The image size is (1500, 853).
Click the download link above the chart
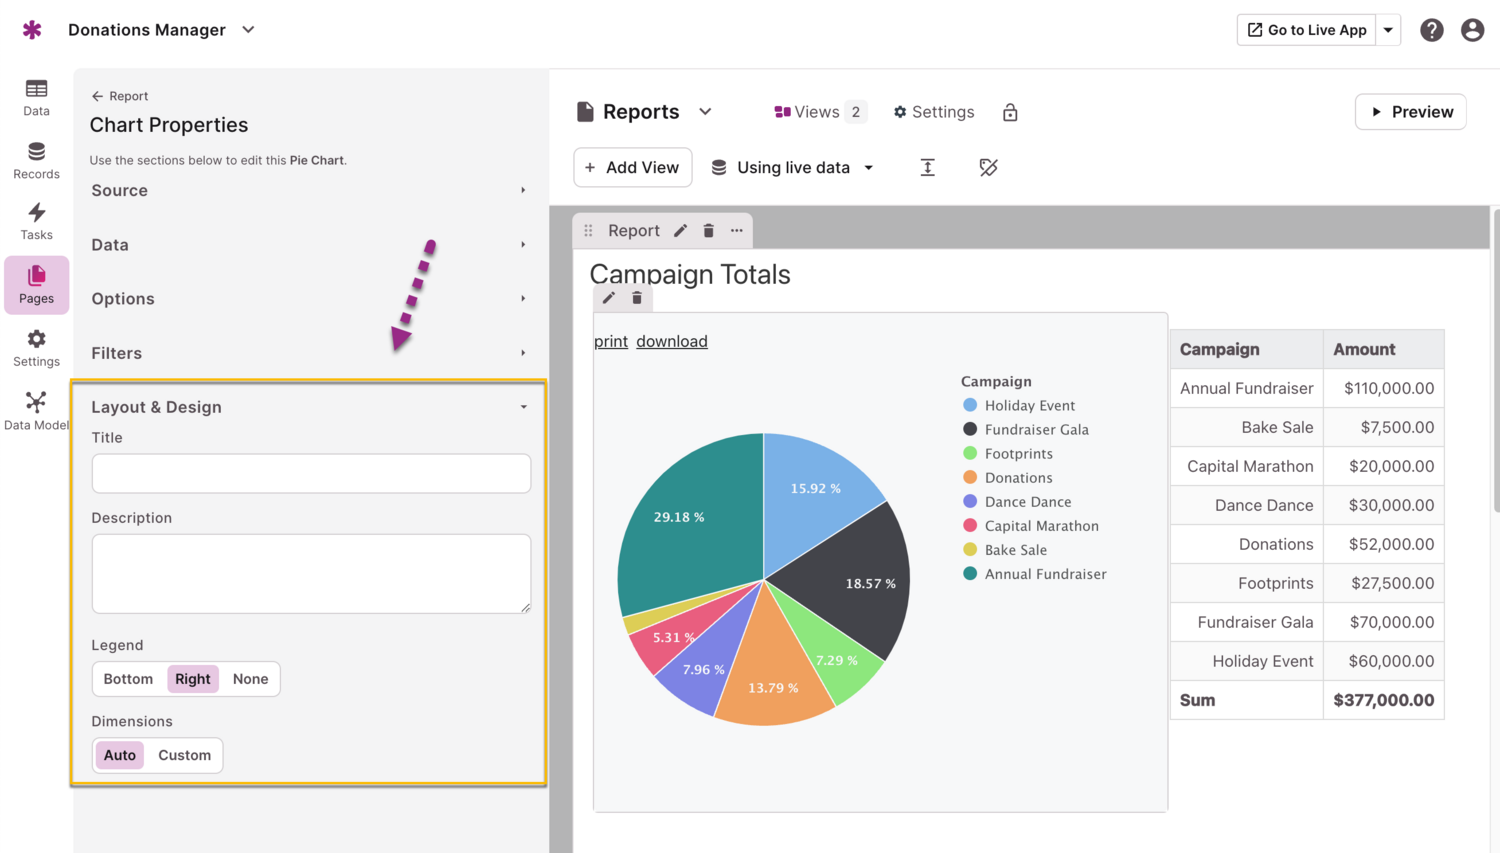click(x=671, y=341)
